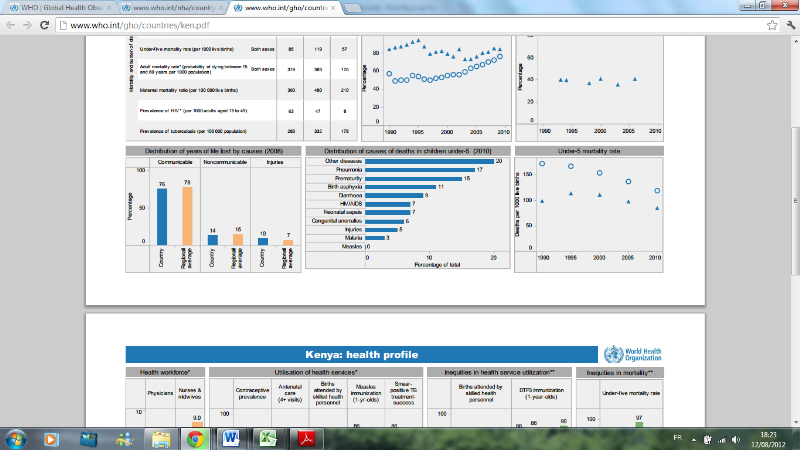Screen dimensions: 800x450
Task: Close the www.who.int/nha/country tab
Action: [221, 8]
